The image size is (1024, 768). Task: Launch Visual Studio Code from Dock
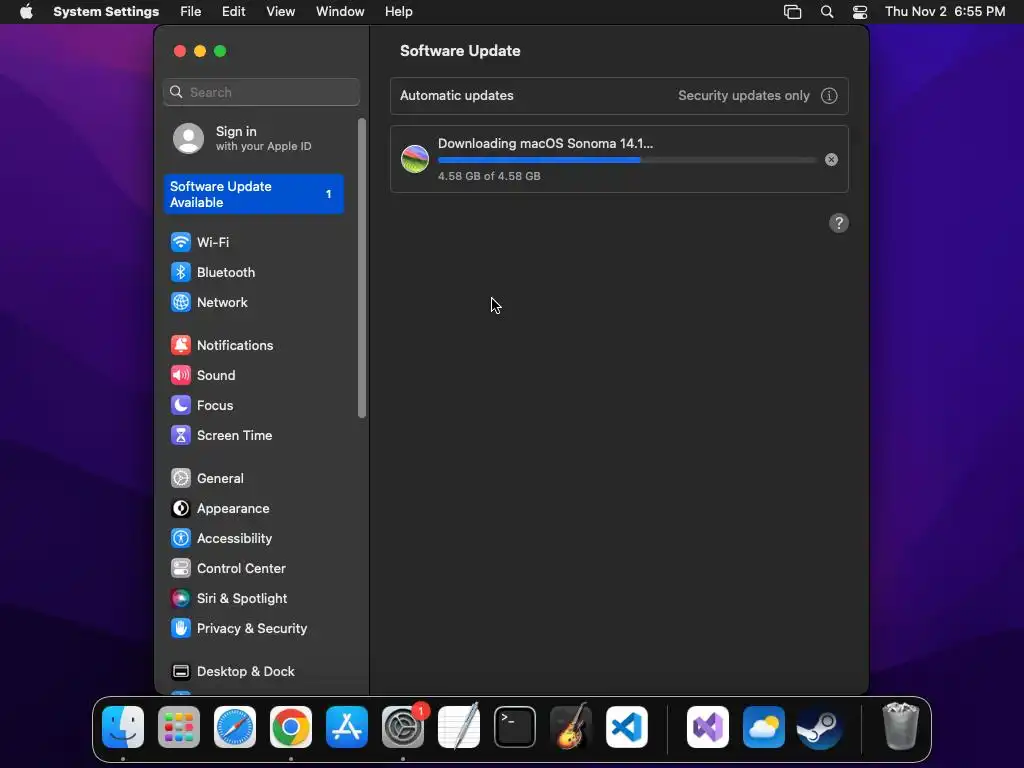click(x=627, y=727)
